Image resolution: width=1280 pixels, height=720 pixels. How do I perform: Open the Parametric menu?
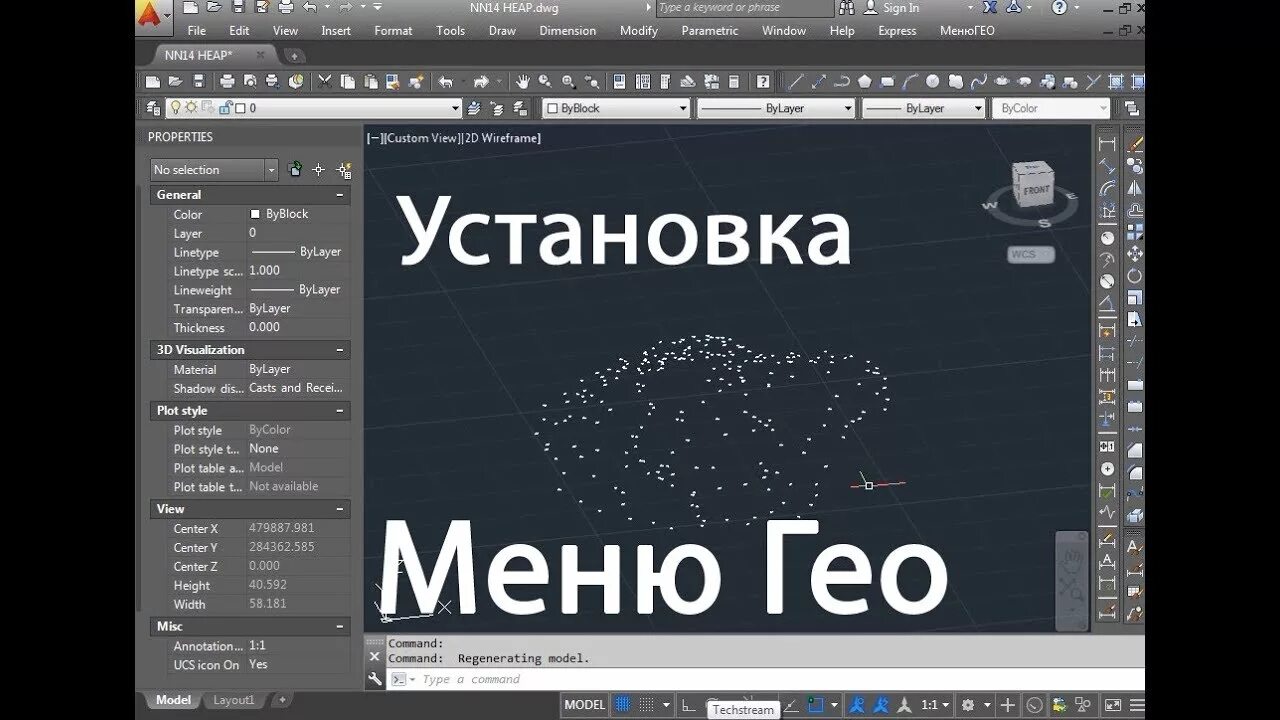pyautogui.click(x=710, y=31)
